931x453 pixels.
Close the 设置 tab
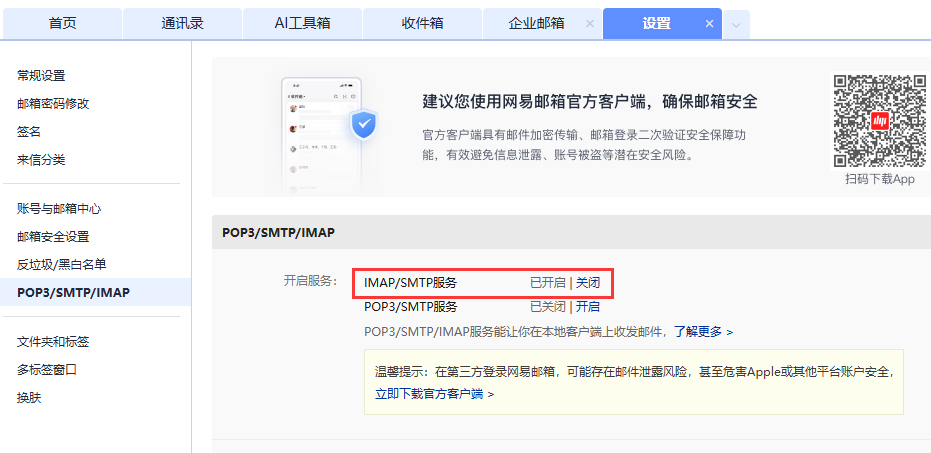[x=709, y=24]
